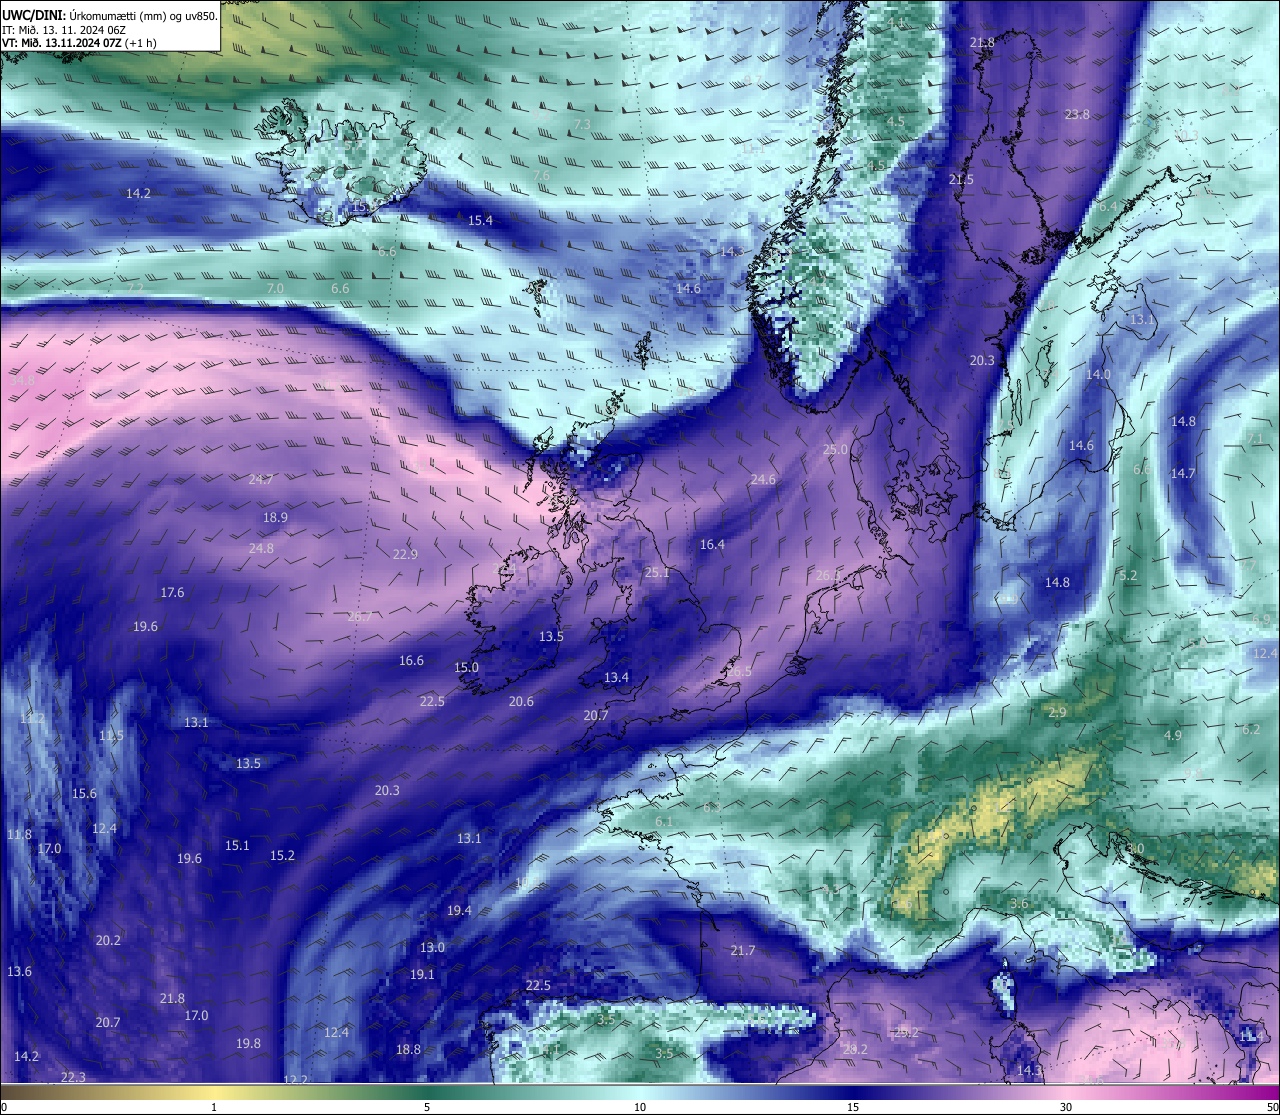The image size is (1280, 1115).
Task: Click the 15 label on the color scale
Action: [x=853, y=1107]
